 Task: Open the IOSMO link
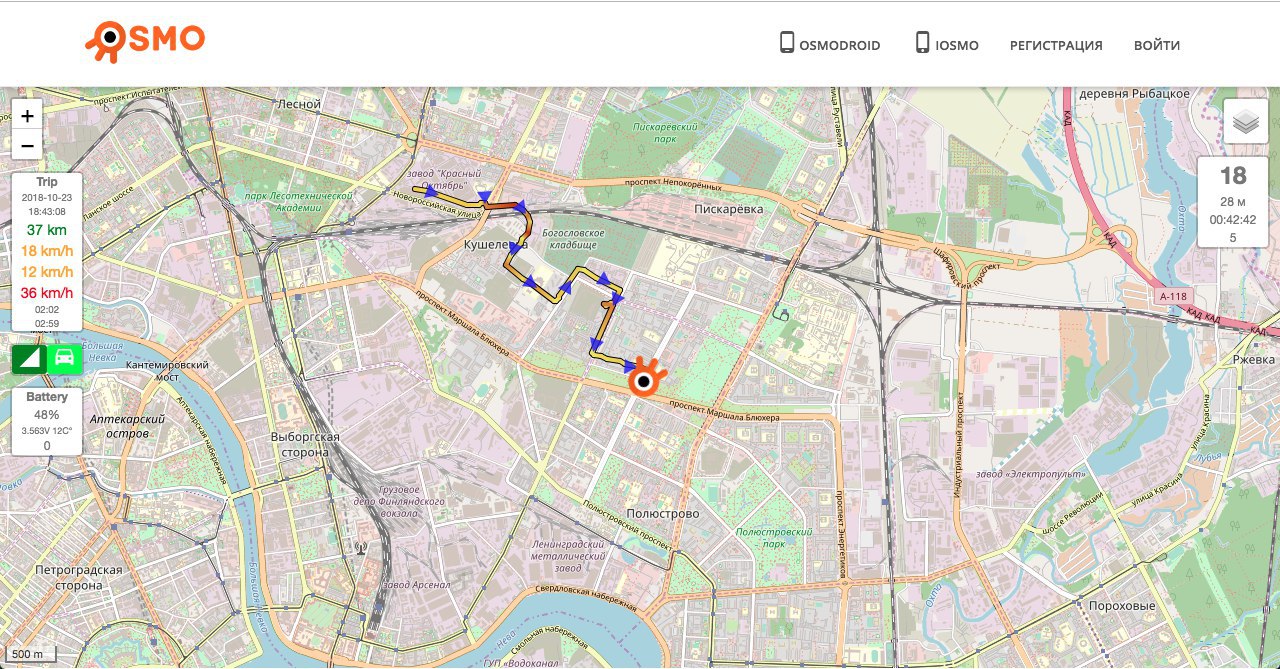click(946, 44)
